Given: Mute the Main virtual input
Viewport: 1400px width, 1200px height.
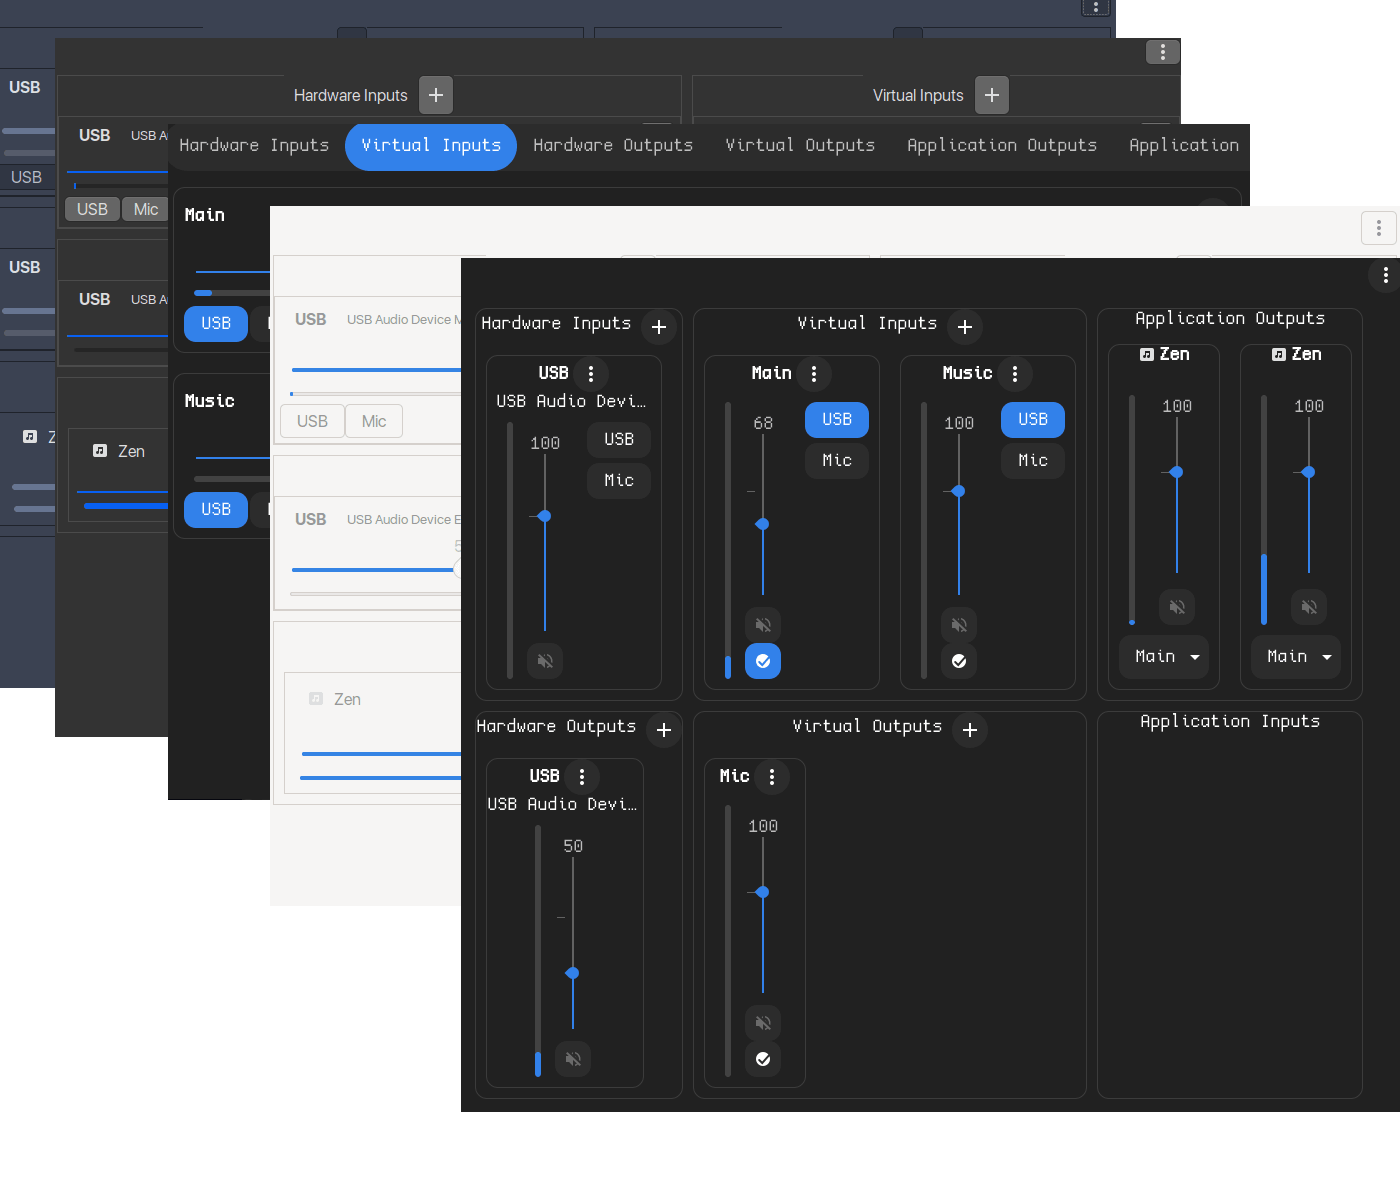Looking at the screenshot, I should point(763,625).
